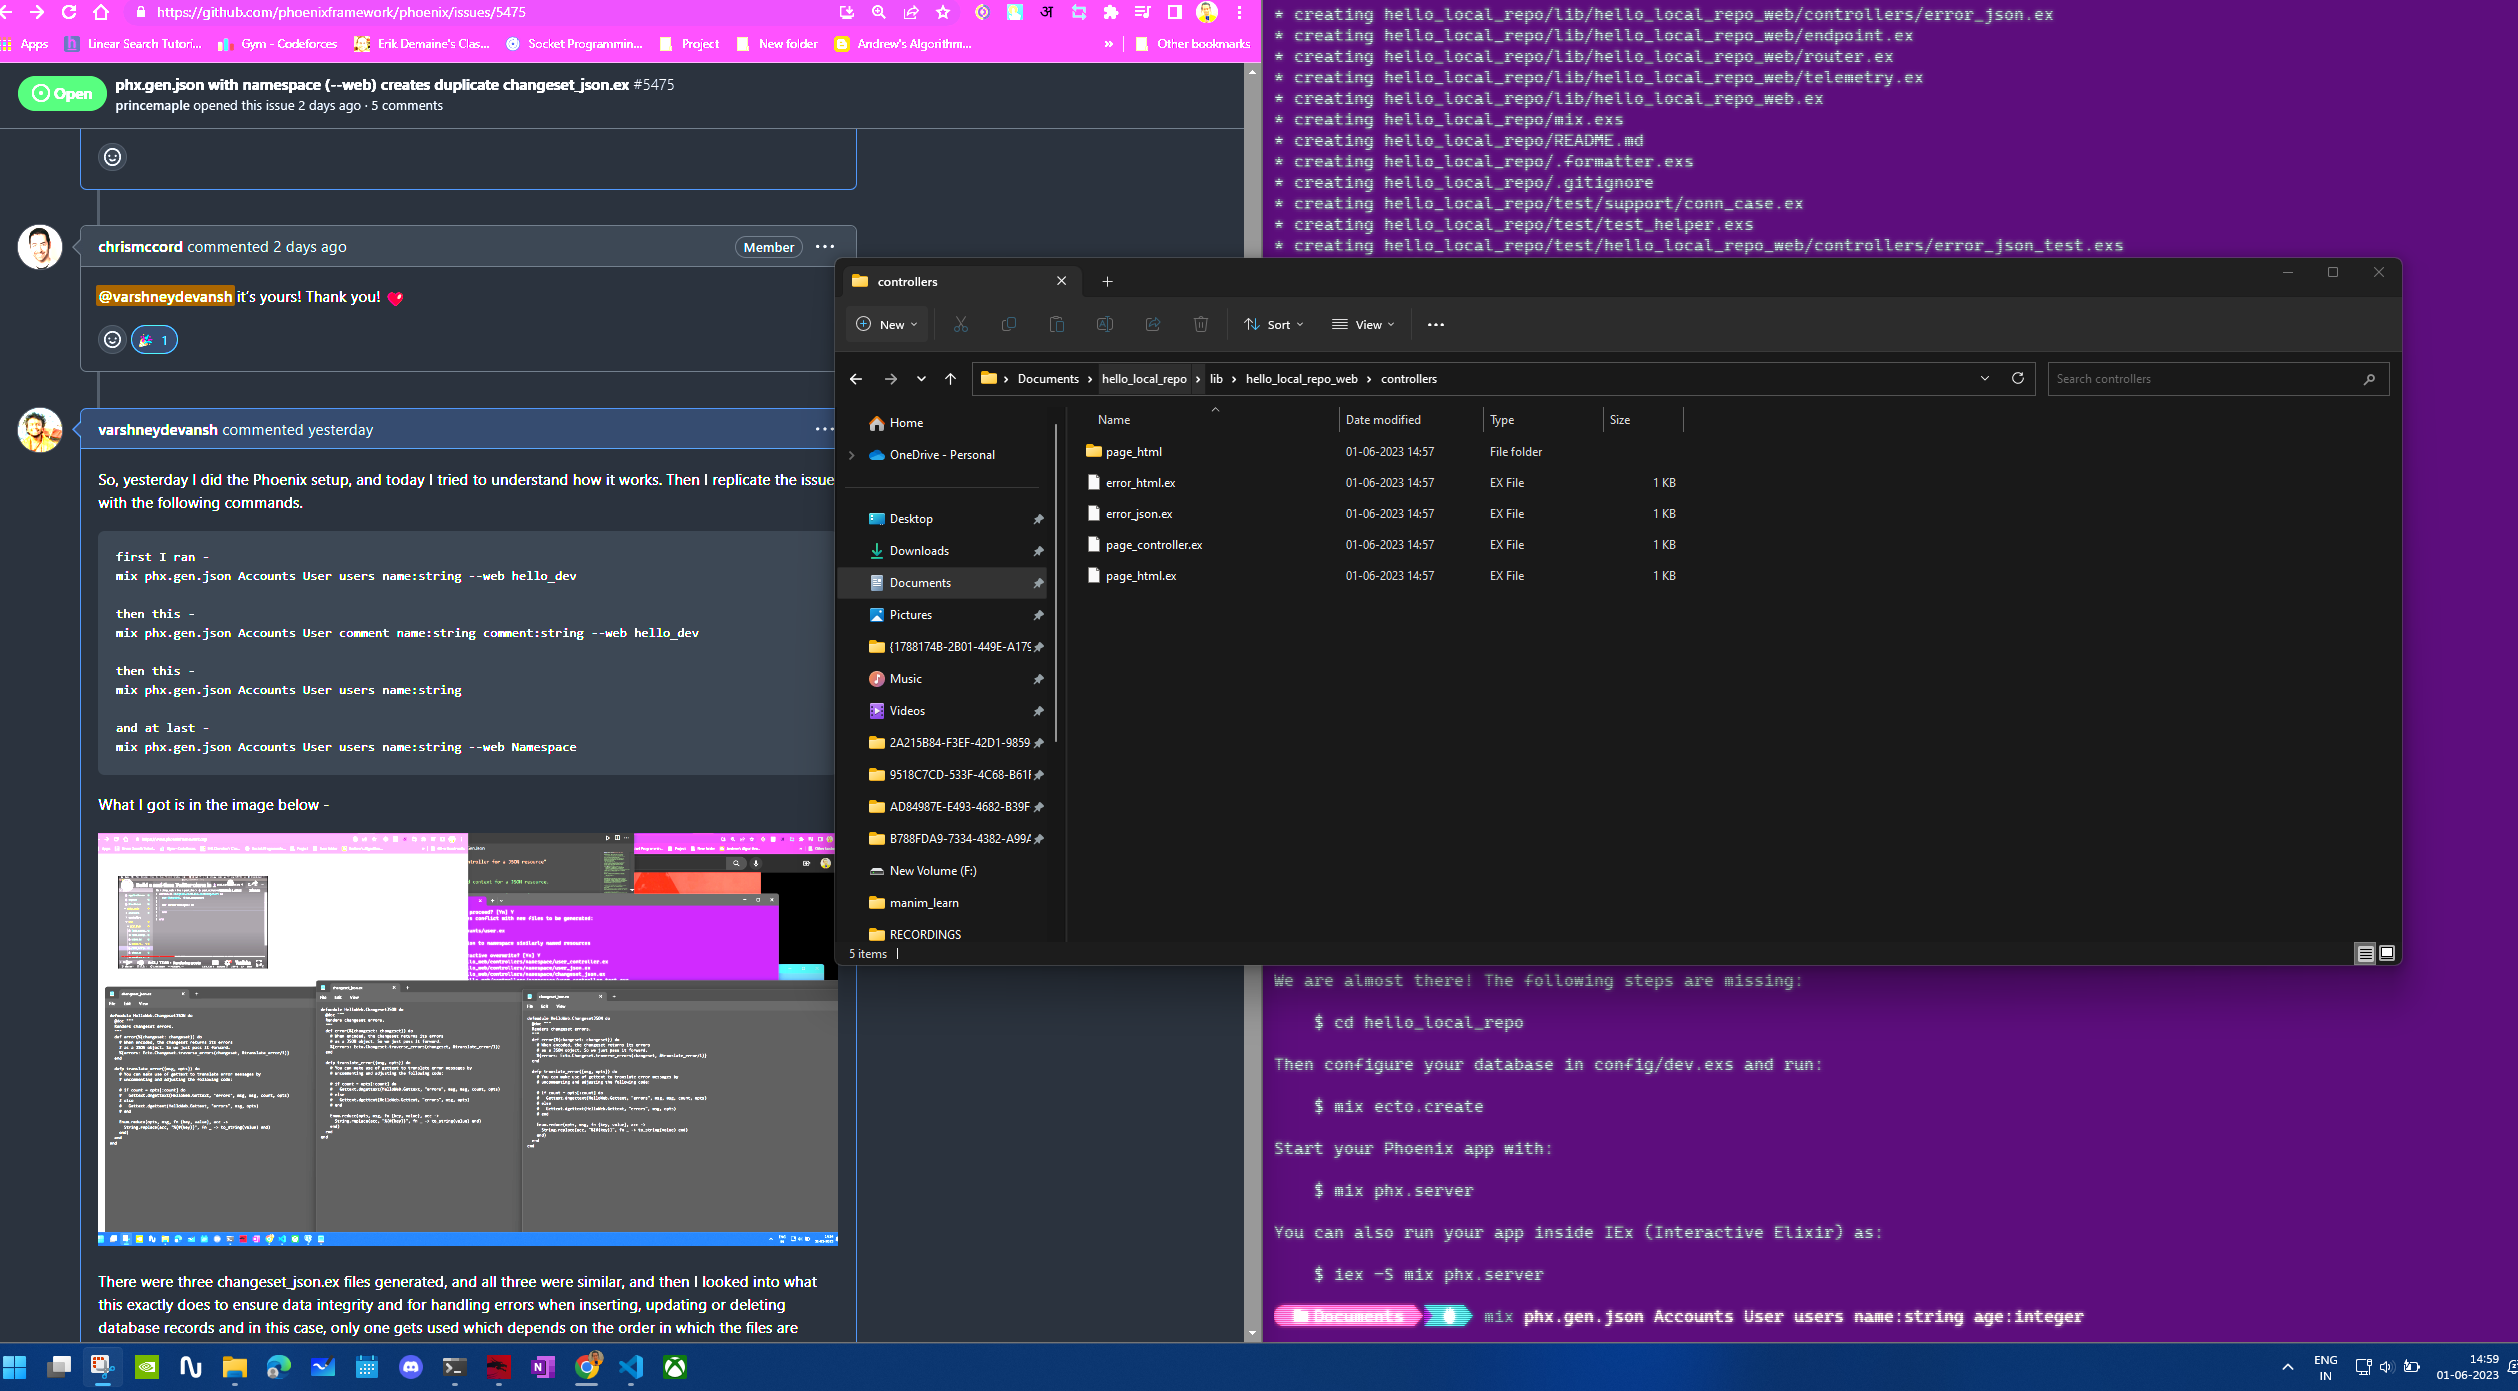Open the Sort dropdown in File Explorer
This screenshot has height=1391, width=2518.
tap(1273, 324)
